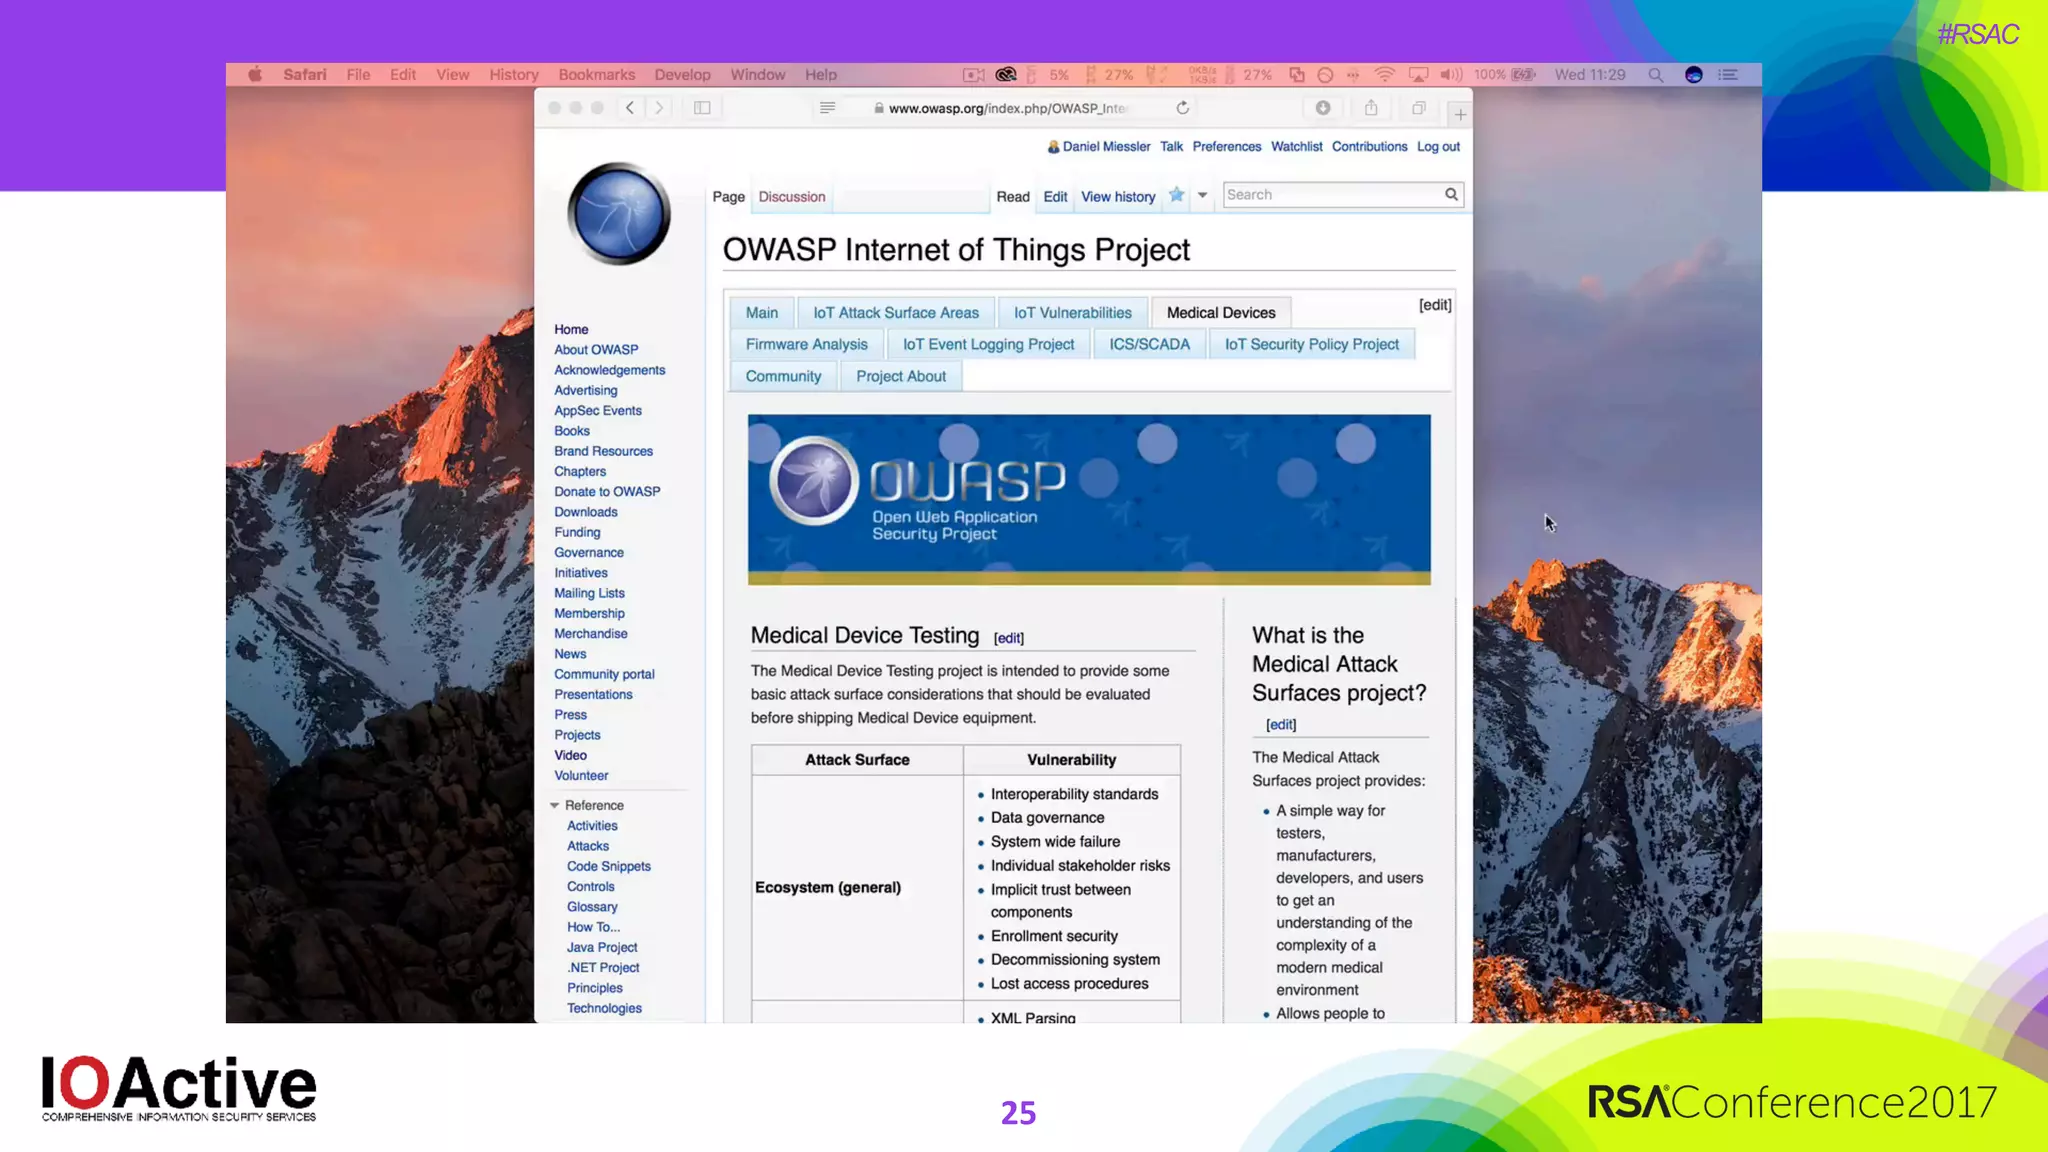Go back with the back arrow
Viewport: 2048px width, 1152px height.
(x=630, y=108)
